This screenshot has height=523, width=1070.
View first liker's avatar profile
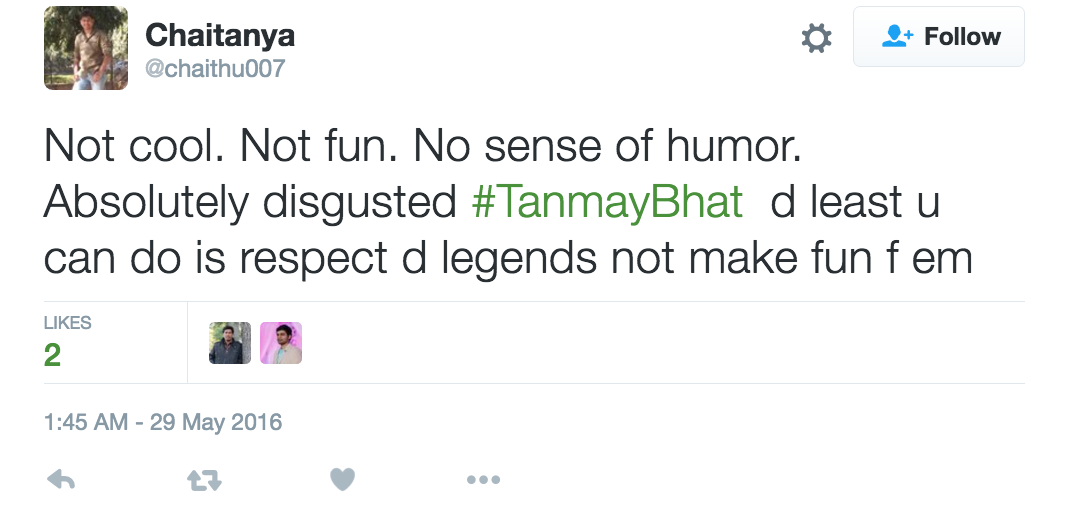coord(230,343)
